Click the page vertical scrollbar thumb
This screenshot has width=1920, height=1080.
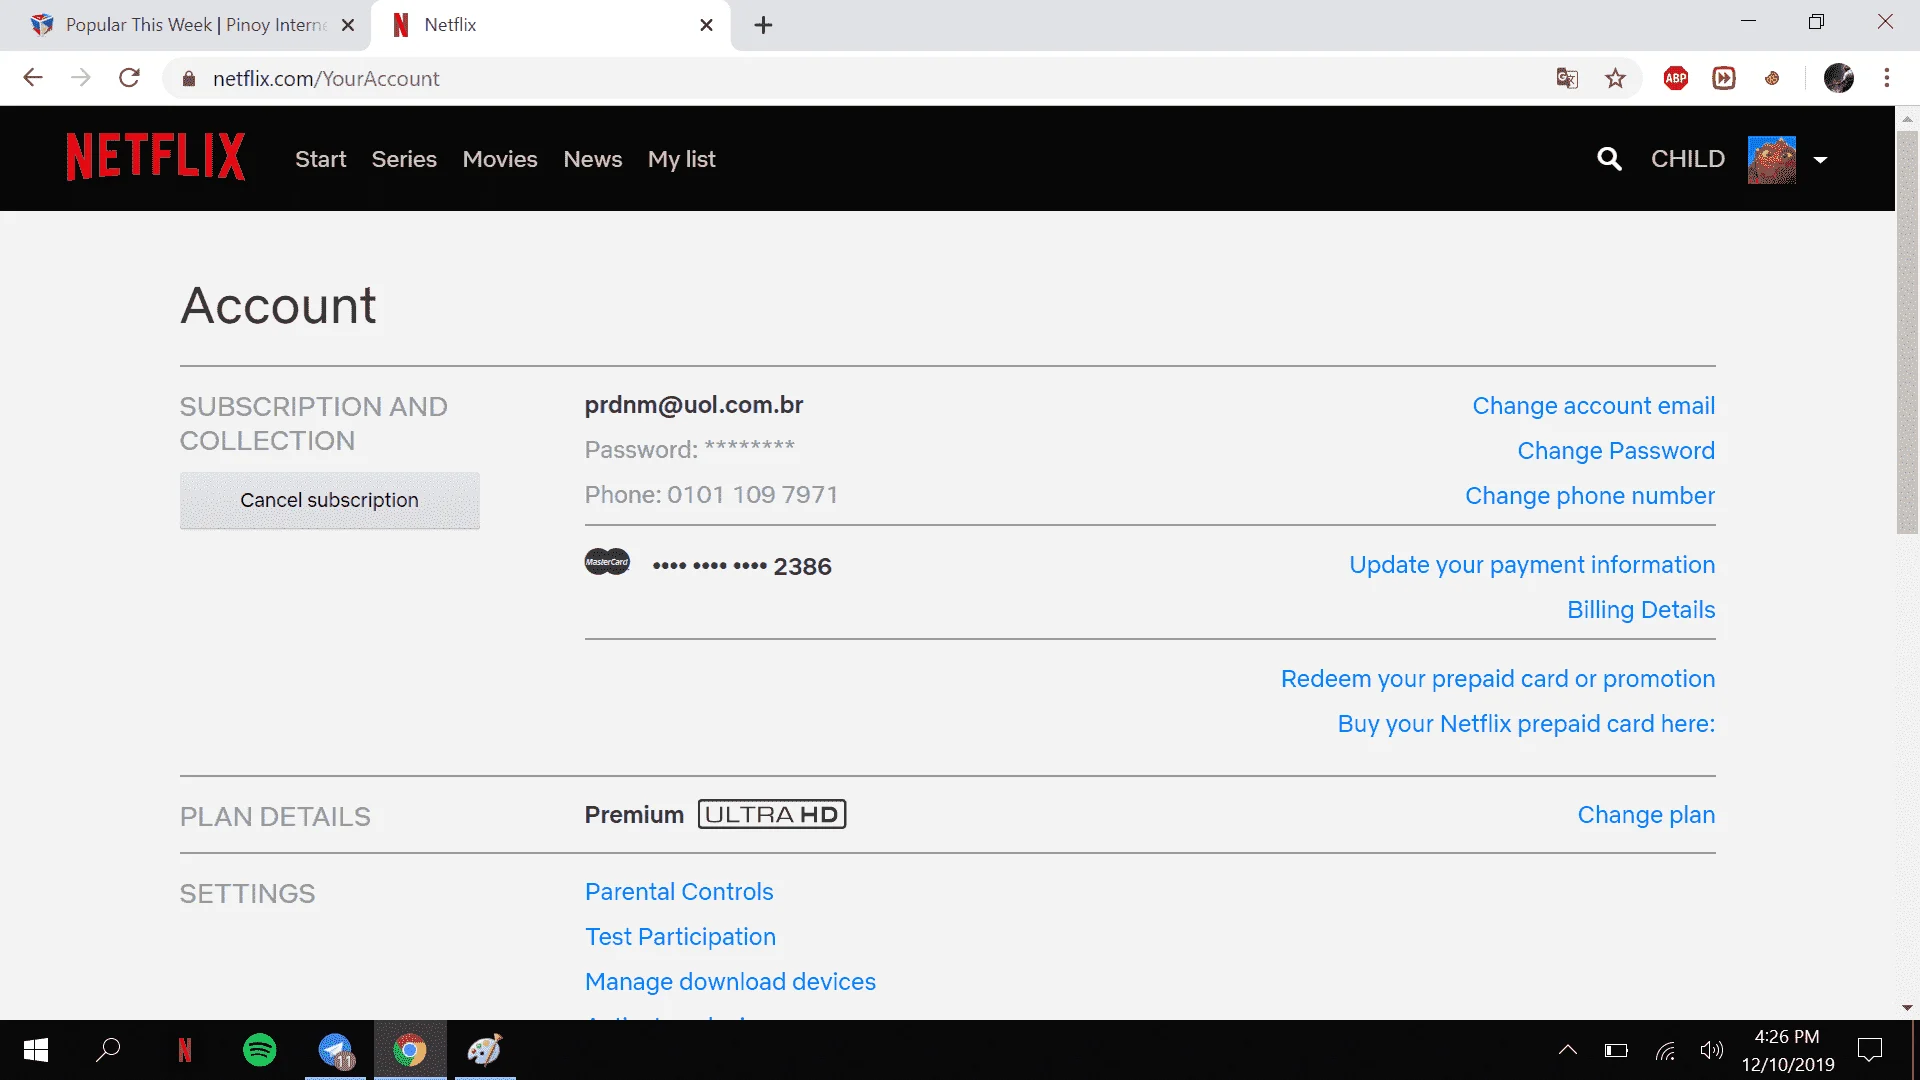point(1907,330)
